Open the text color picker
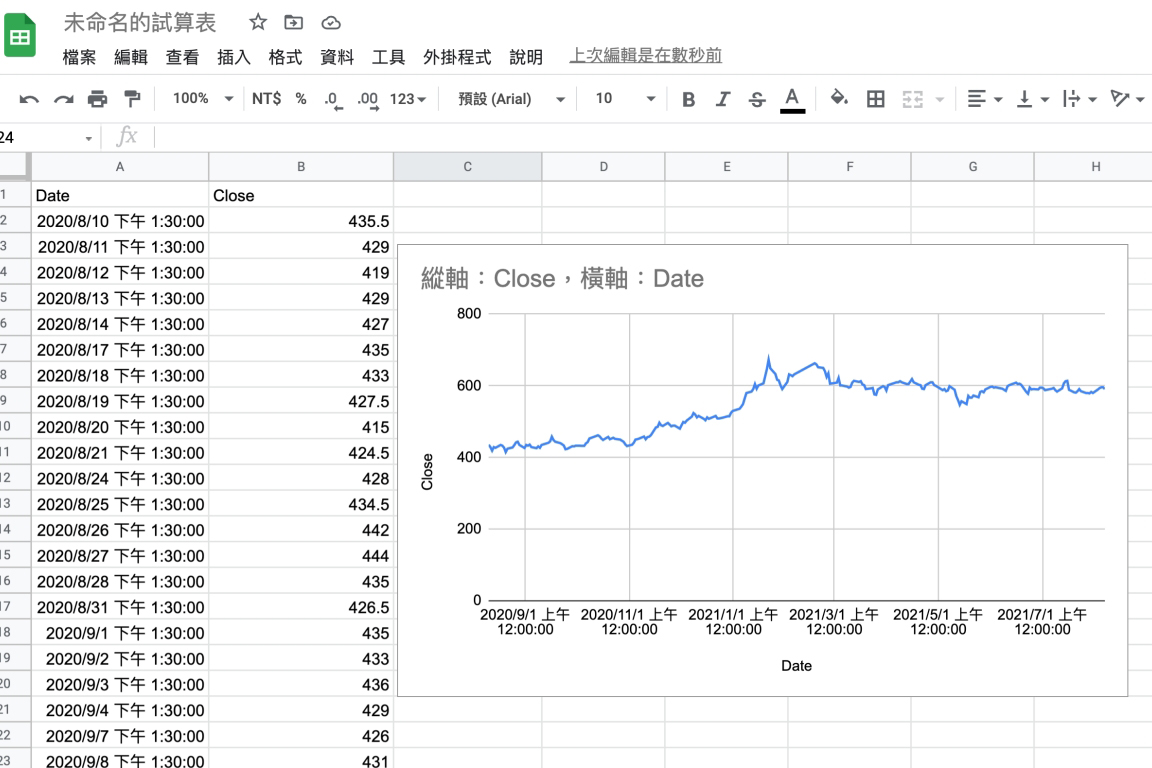This screenshot has height=768, width=1152. click(792, 98)
